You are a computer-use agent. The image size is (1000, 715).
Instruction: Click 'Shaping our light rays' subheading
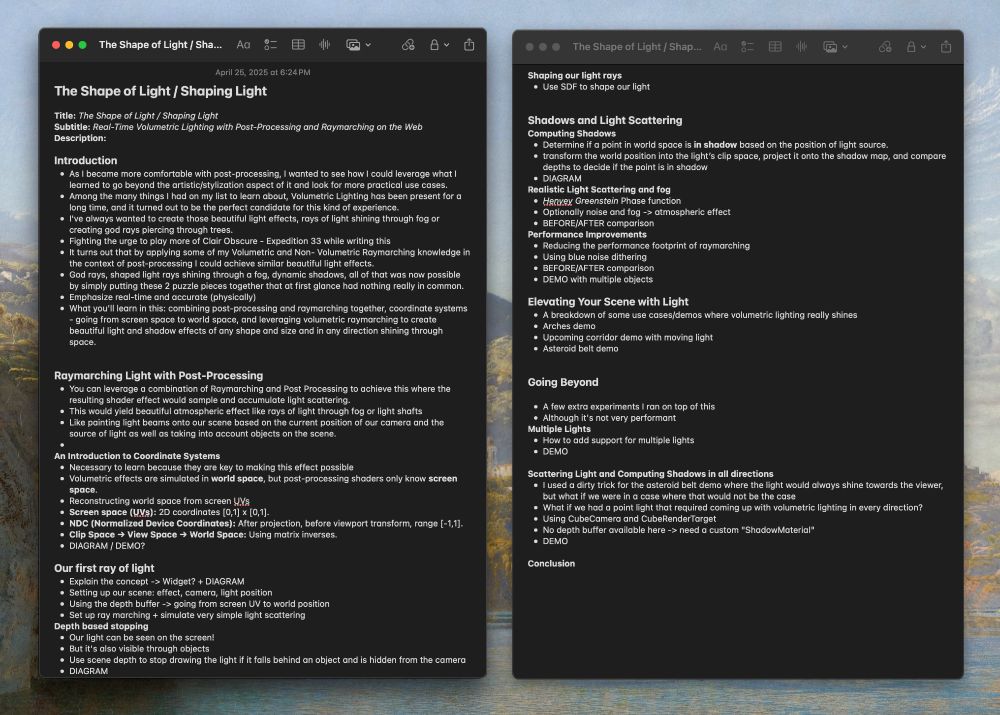(x=575, y=75)
